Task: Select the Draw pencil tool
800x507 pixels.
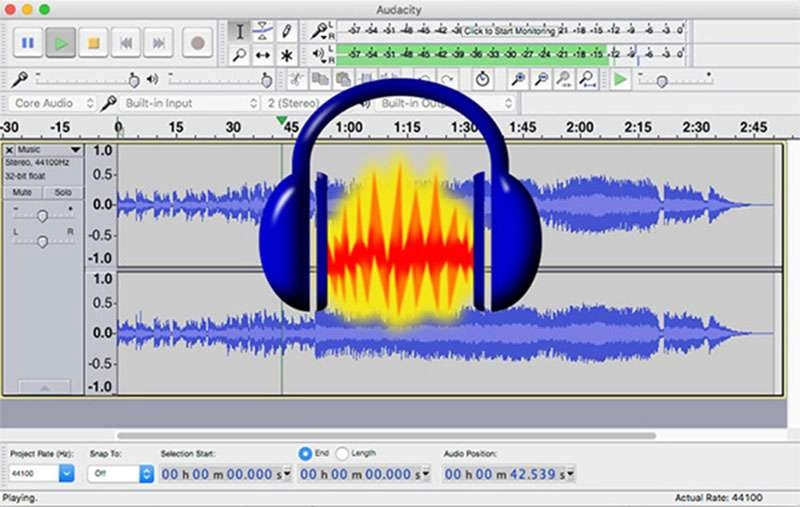Action: [x=288, y=31]
